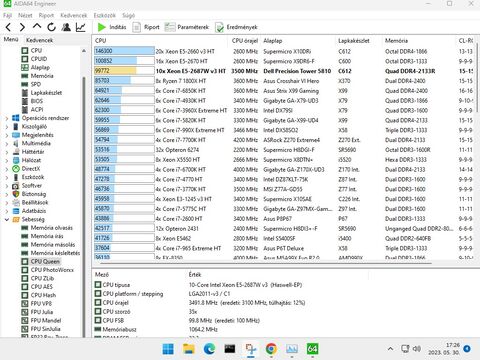Click the Memória column header
This screenshot has height=360, width=480.
click(419, 41)
